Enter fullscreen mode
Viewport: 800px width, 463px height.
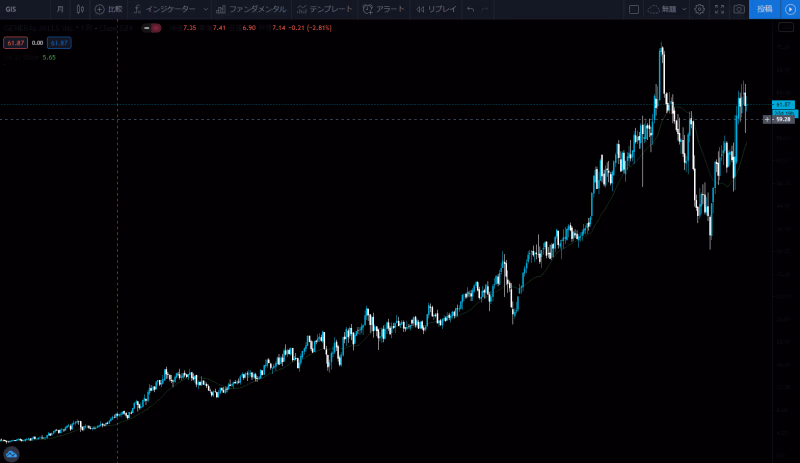coord(719,9)
